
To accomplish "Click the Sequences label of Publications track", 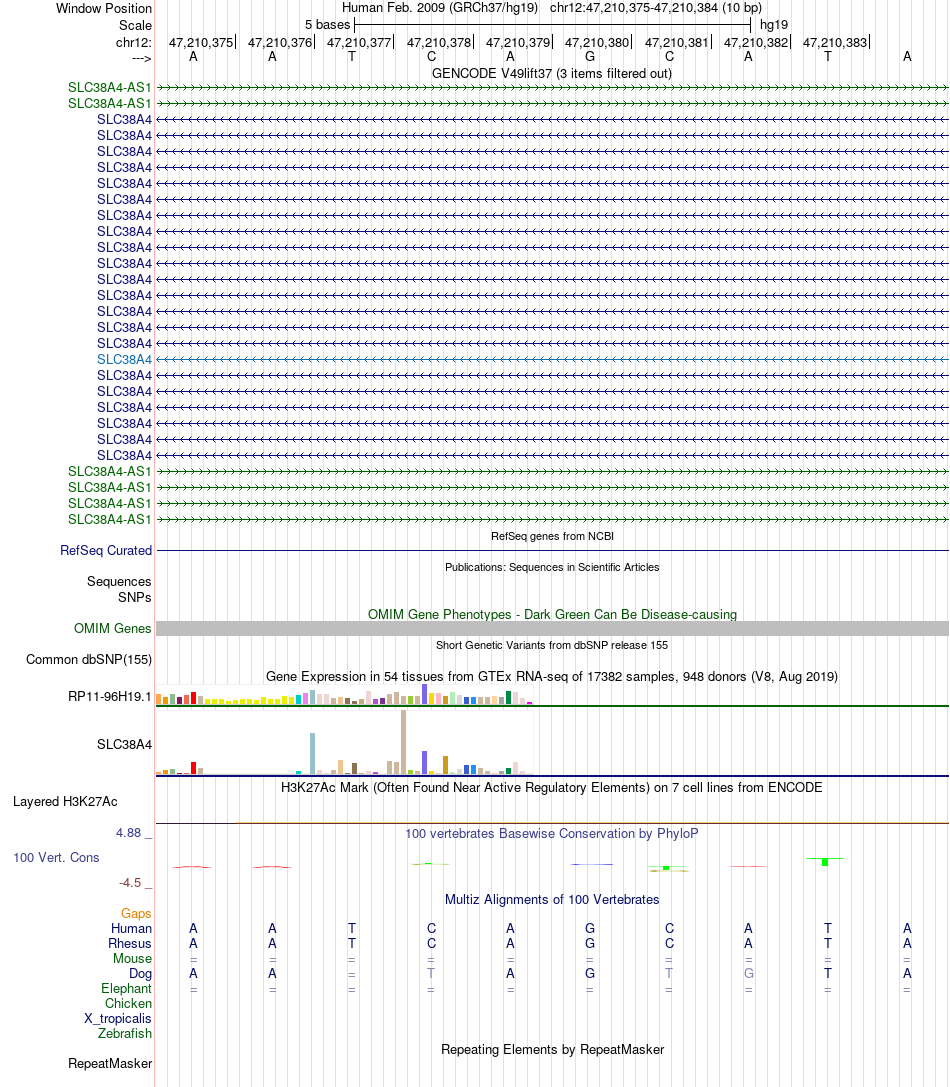I will pos(119,582).
